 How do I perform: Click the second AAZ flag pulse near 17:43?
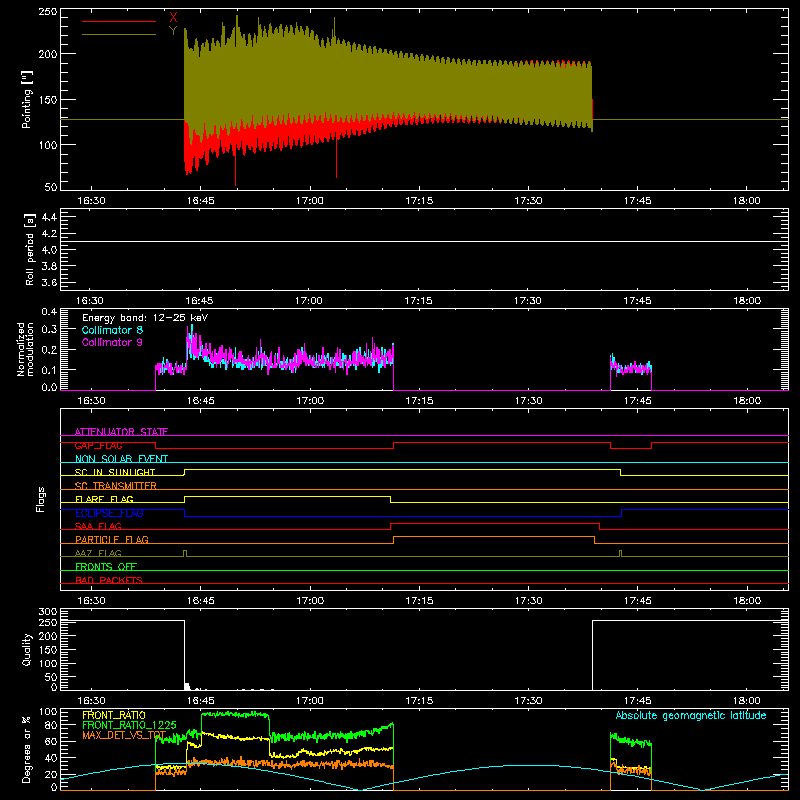tap(620, 554)
